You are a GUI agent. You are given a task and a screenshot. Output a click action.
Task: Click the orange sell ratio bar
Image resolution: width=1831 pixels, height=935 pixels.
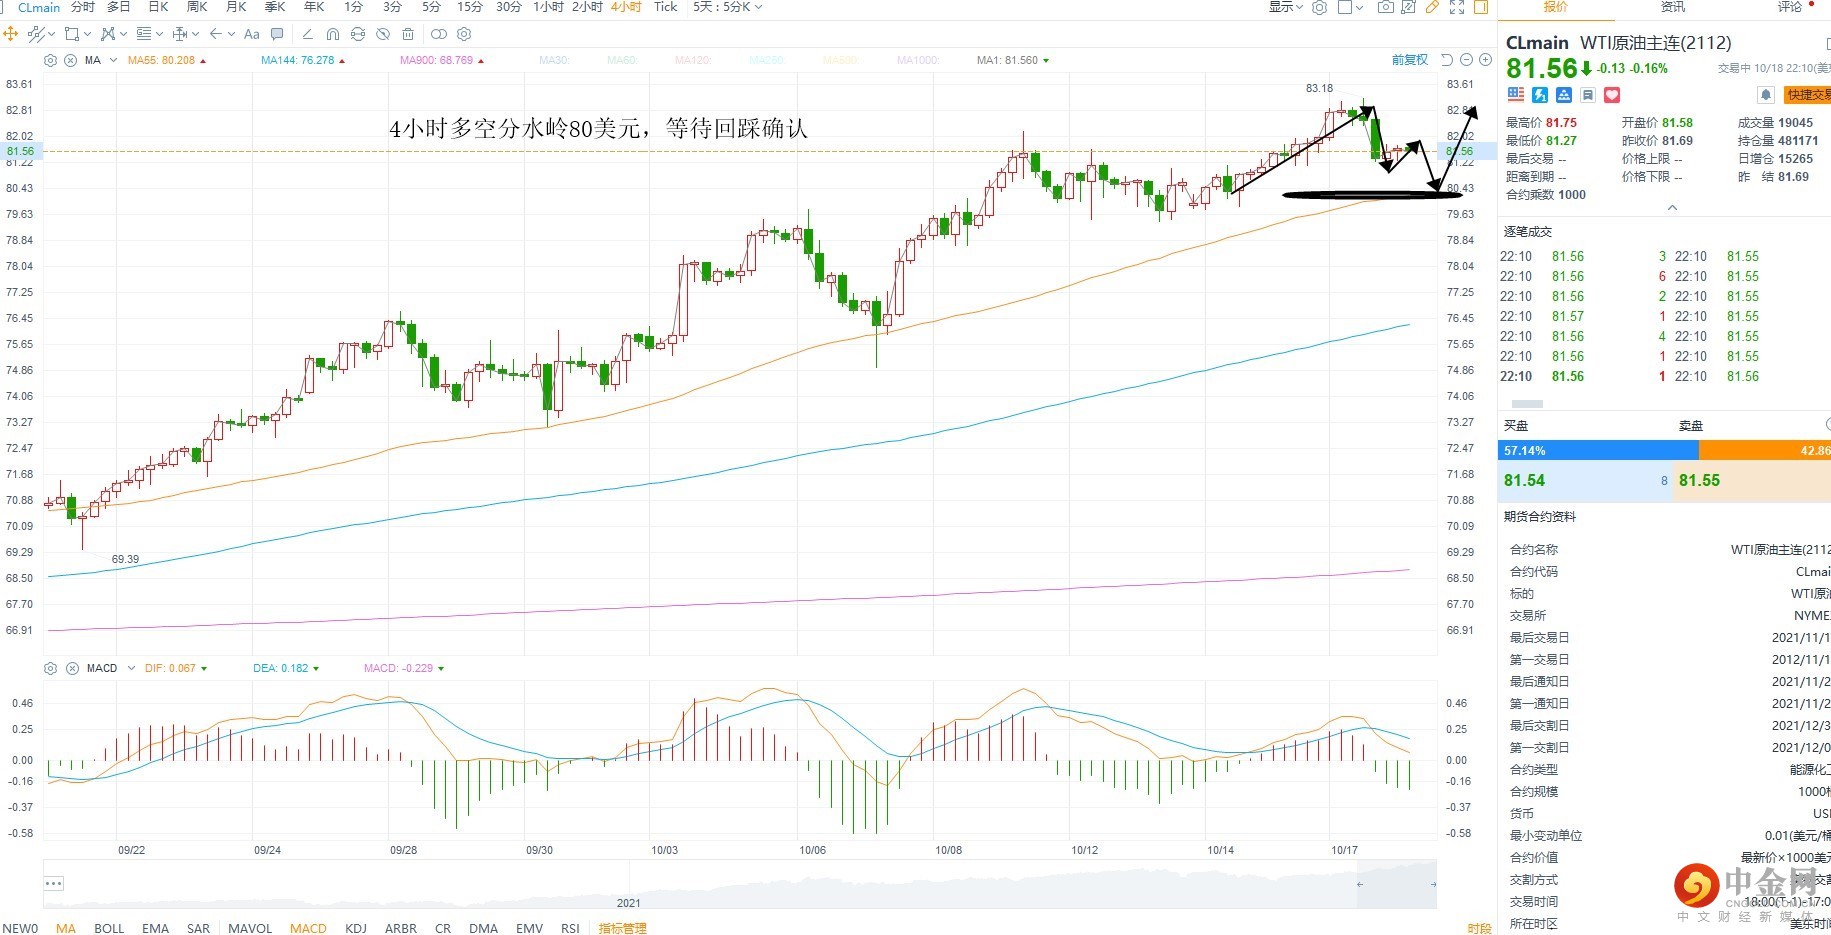tap(1765, 451)
